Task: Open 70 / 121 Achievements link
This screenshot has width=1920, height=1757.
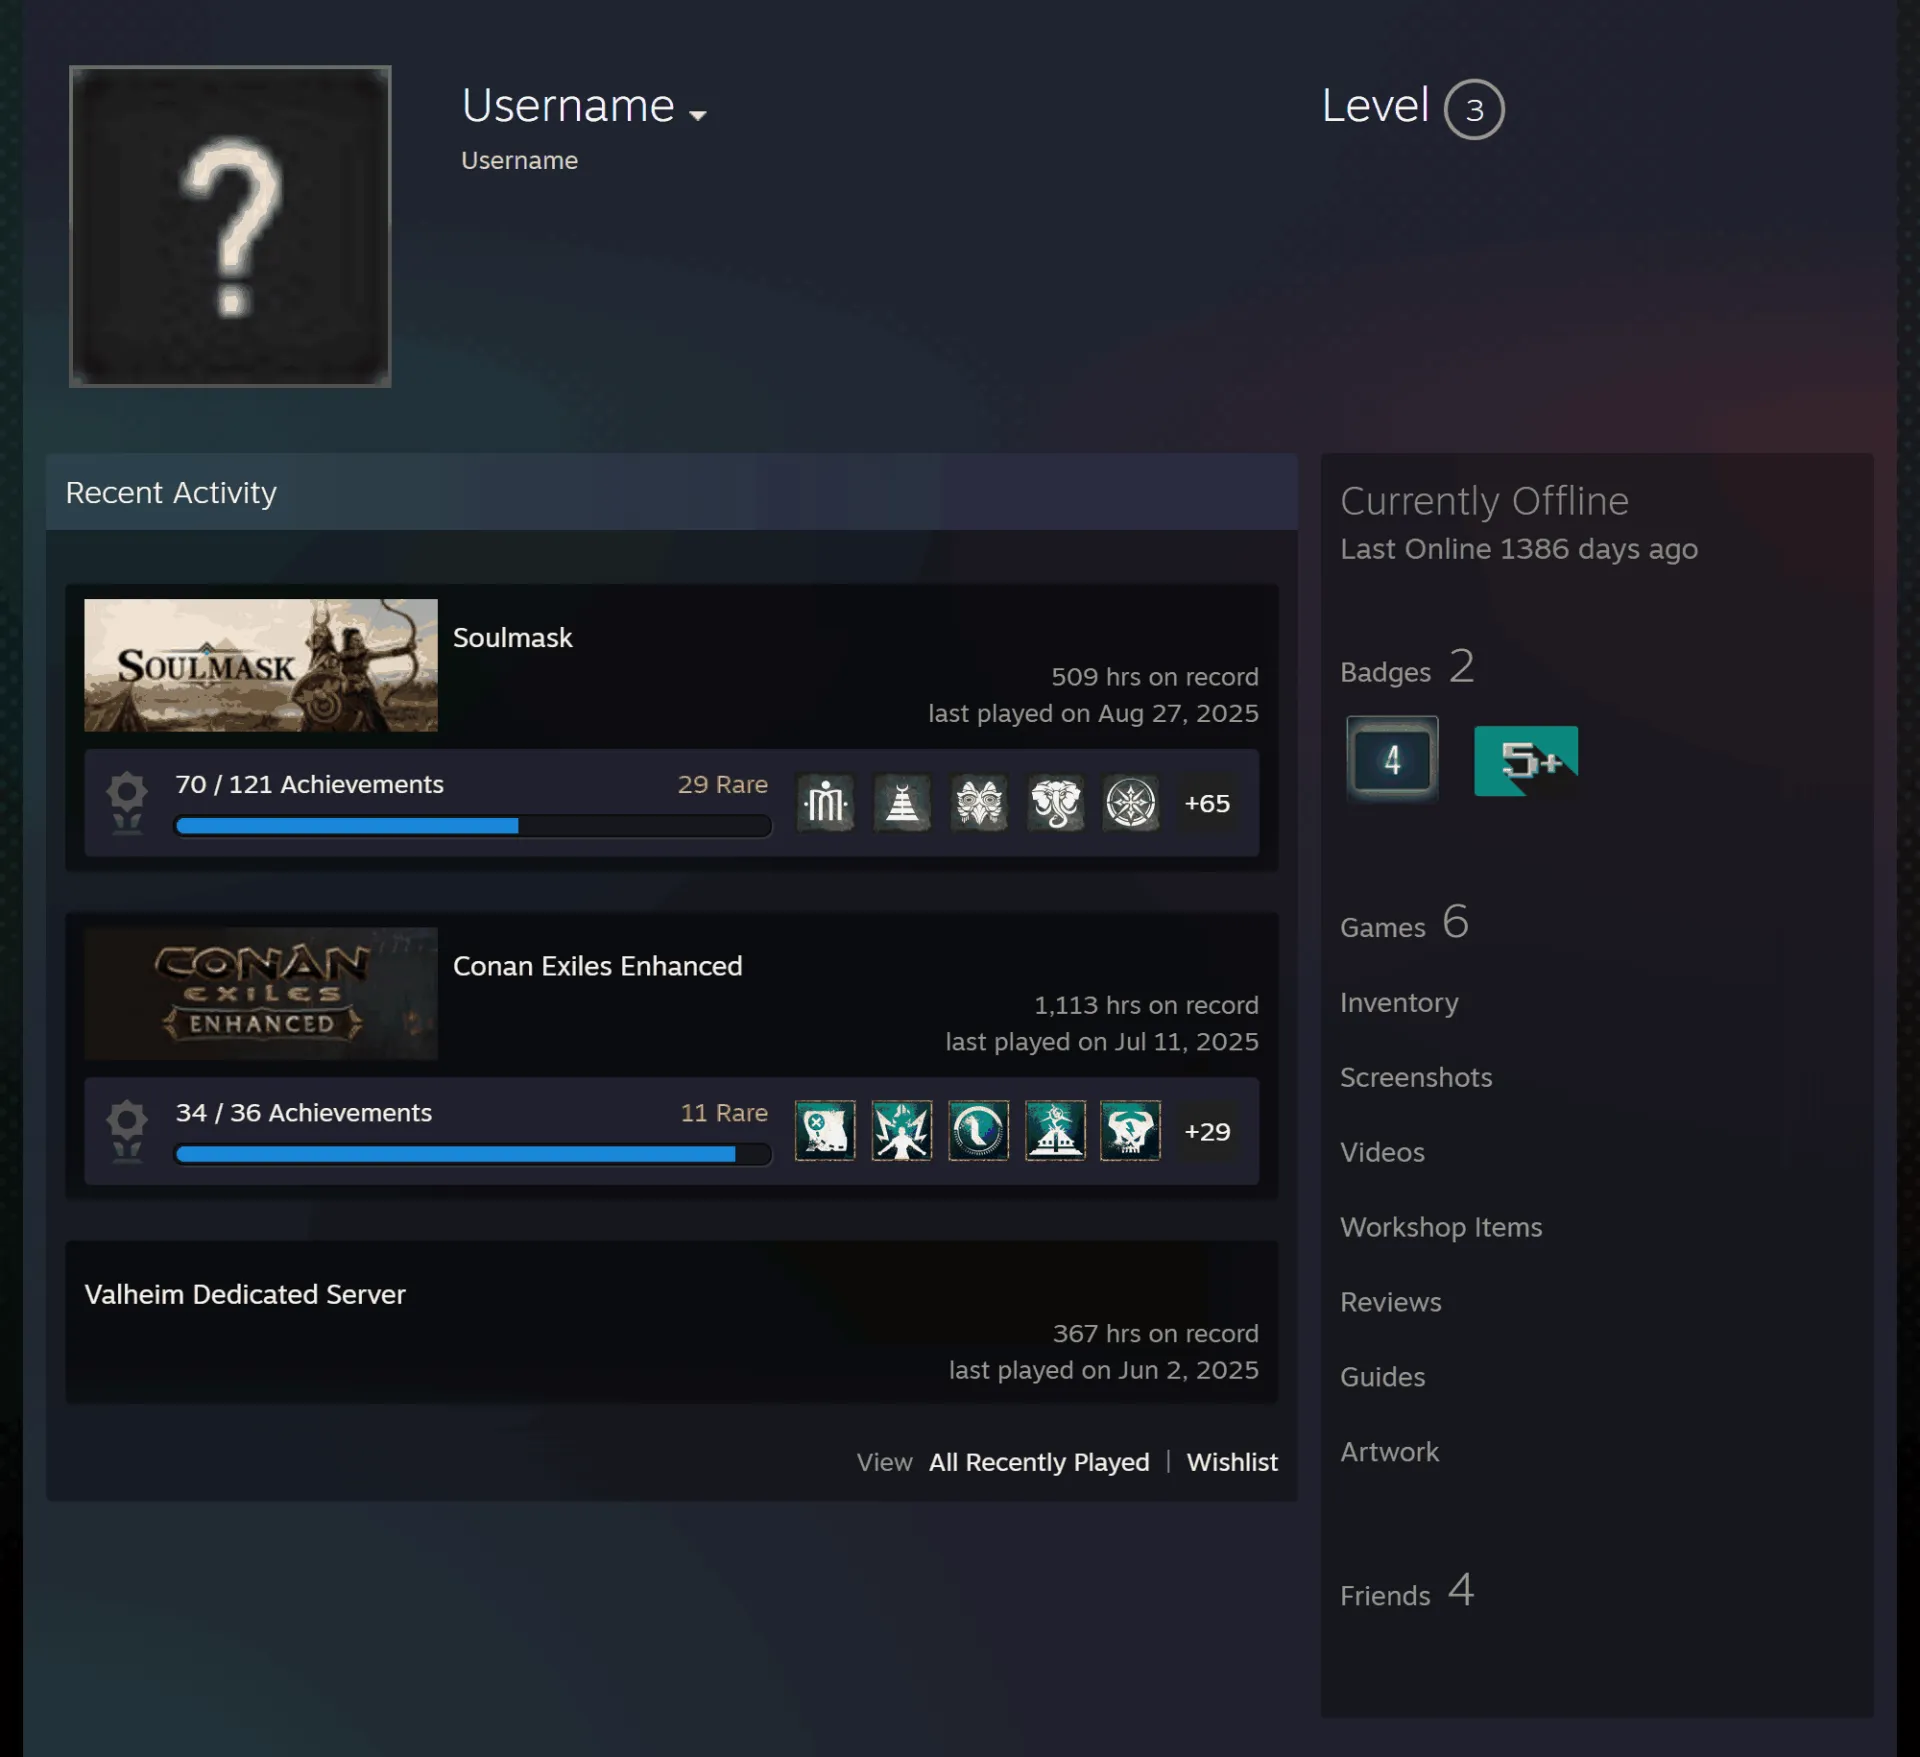Action: (x=310, y=784)
